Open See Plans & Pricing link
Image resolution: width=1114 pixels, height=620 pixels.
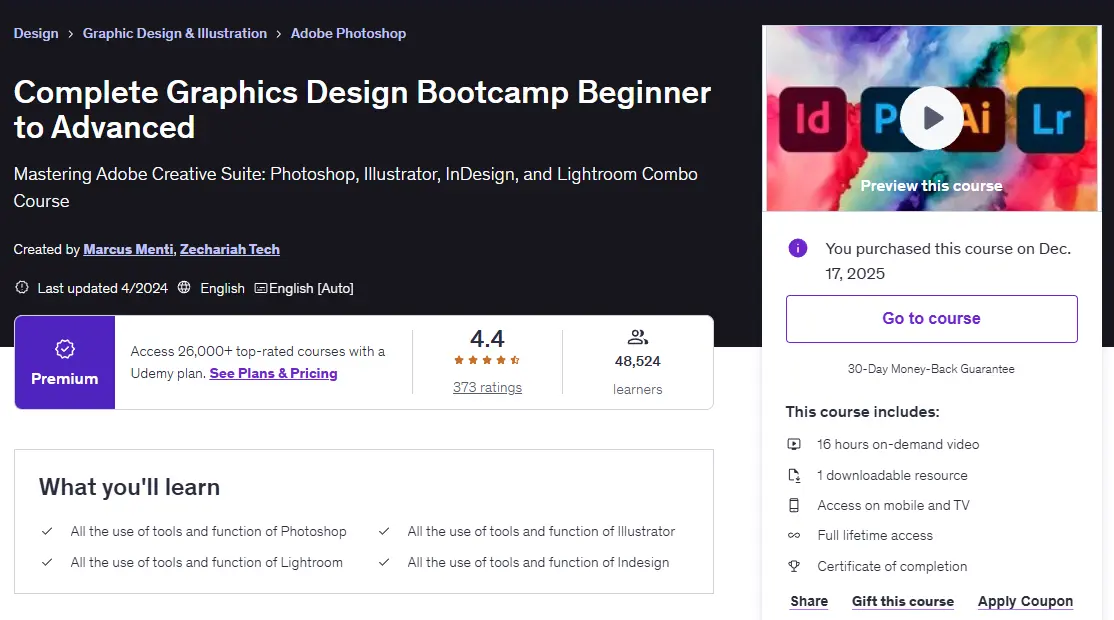tap(274, 373)
